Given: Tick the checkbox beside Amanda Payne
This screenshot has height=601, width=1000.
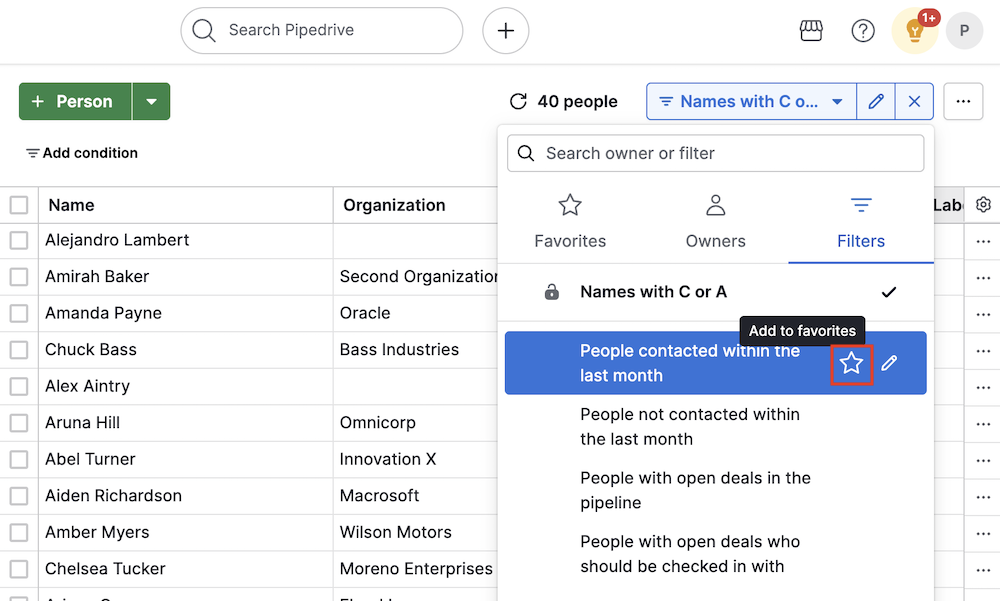Looking at the screenshot, I should pyautogui.click(x=18, y=313).
